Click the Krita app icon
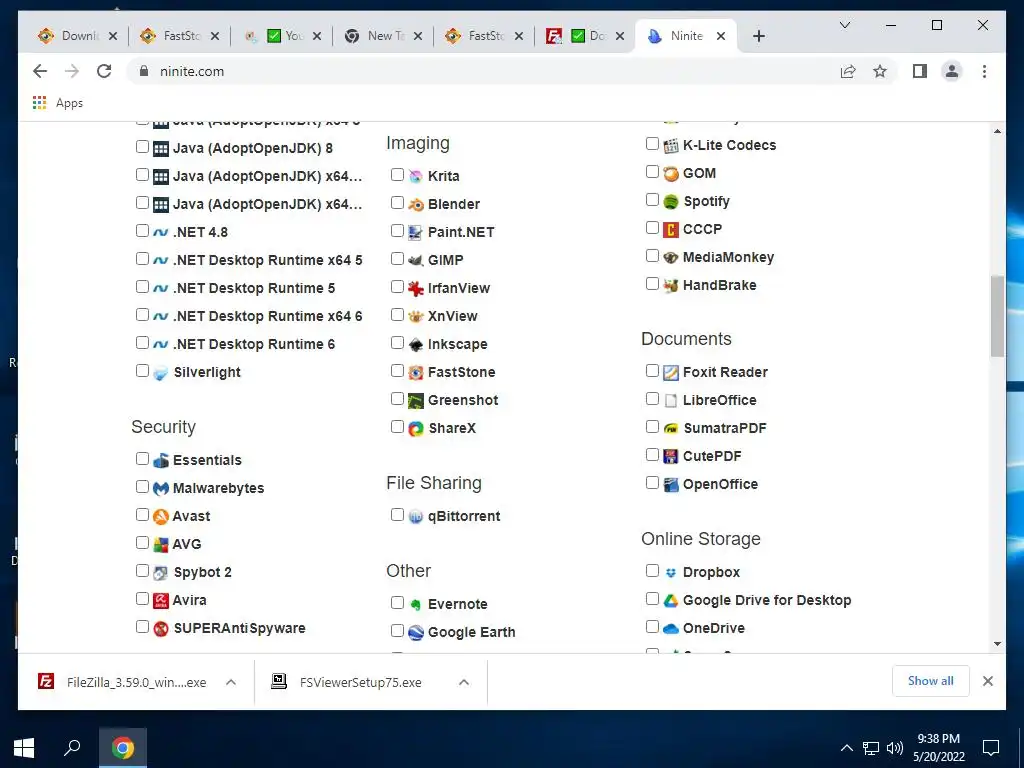 coord(416,176)
